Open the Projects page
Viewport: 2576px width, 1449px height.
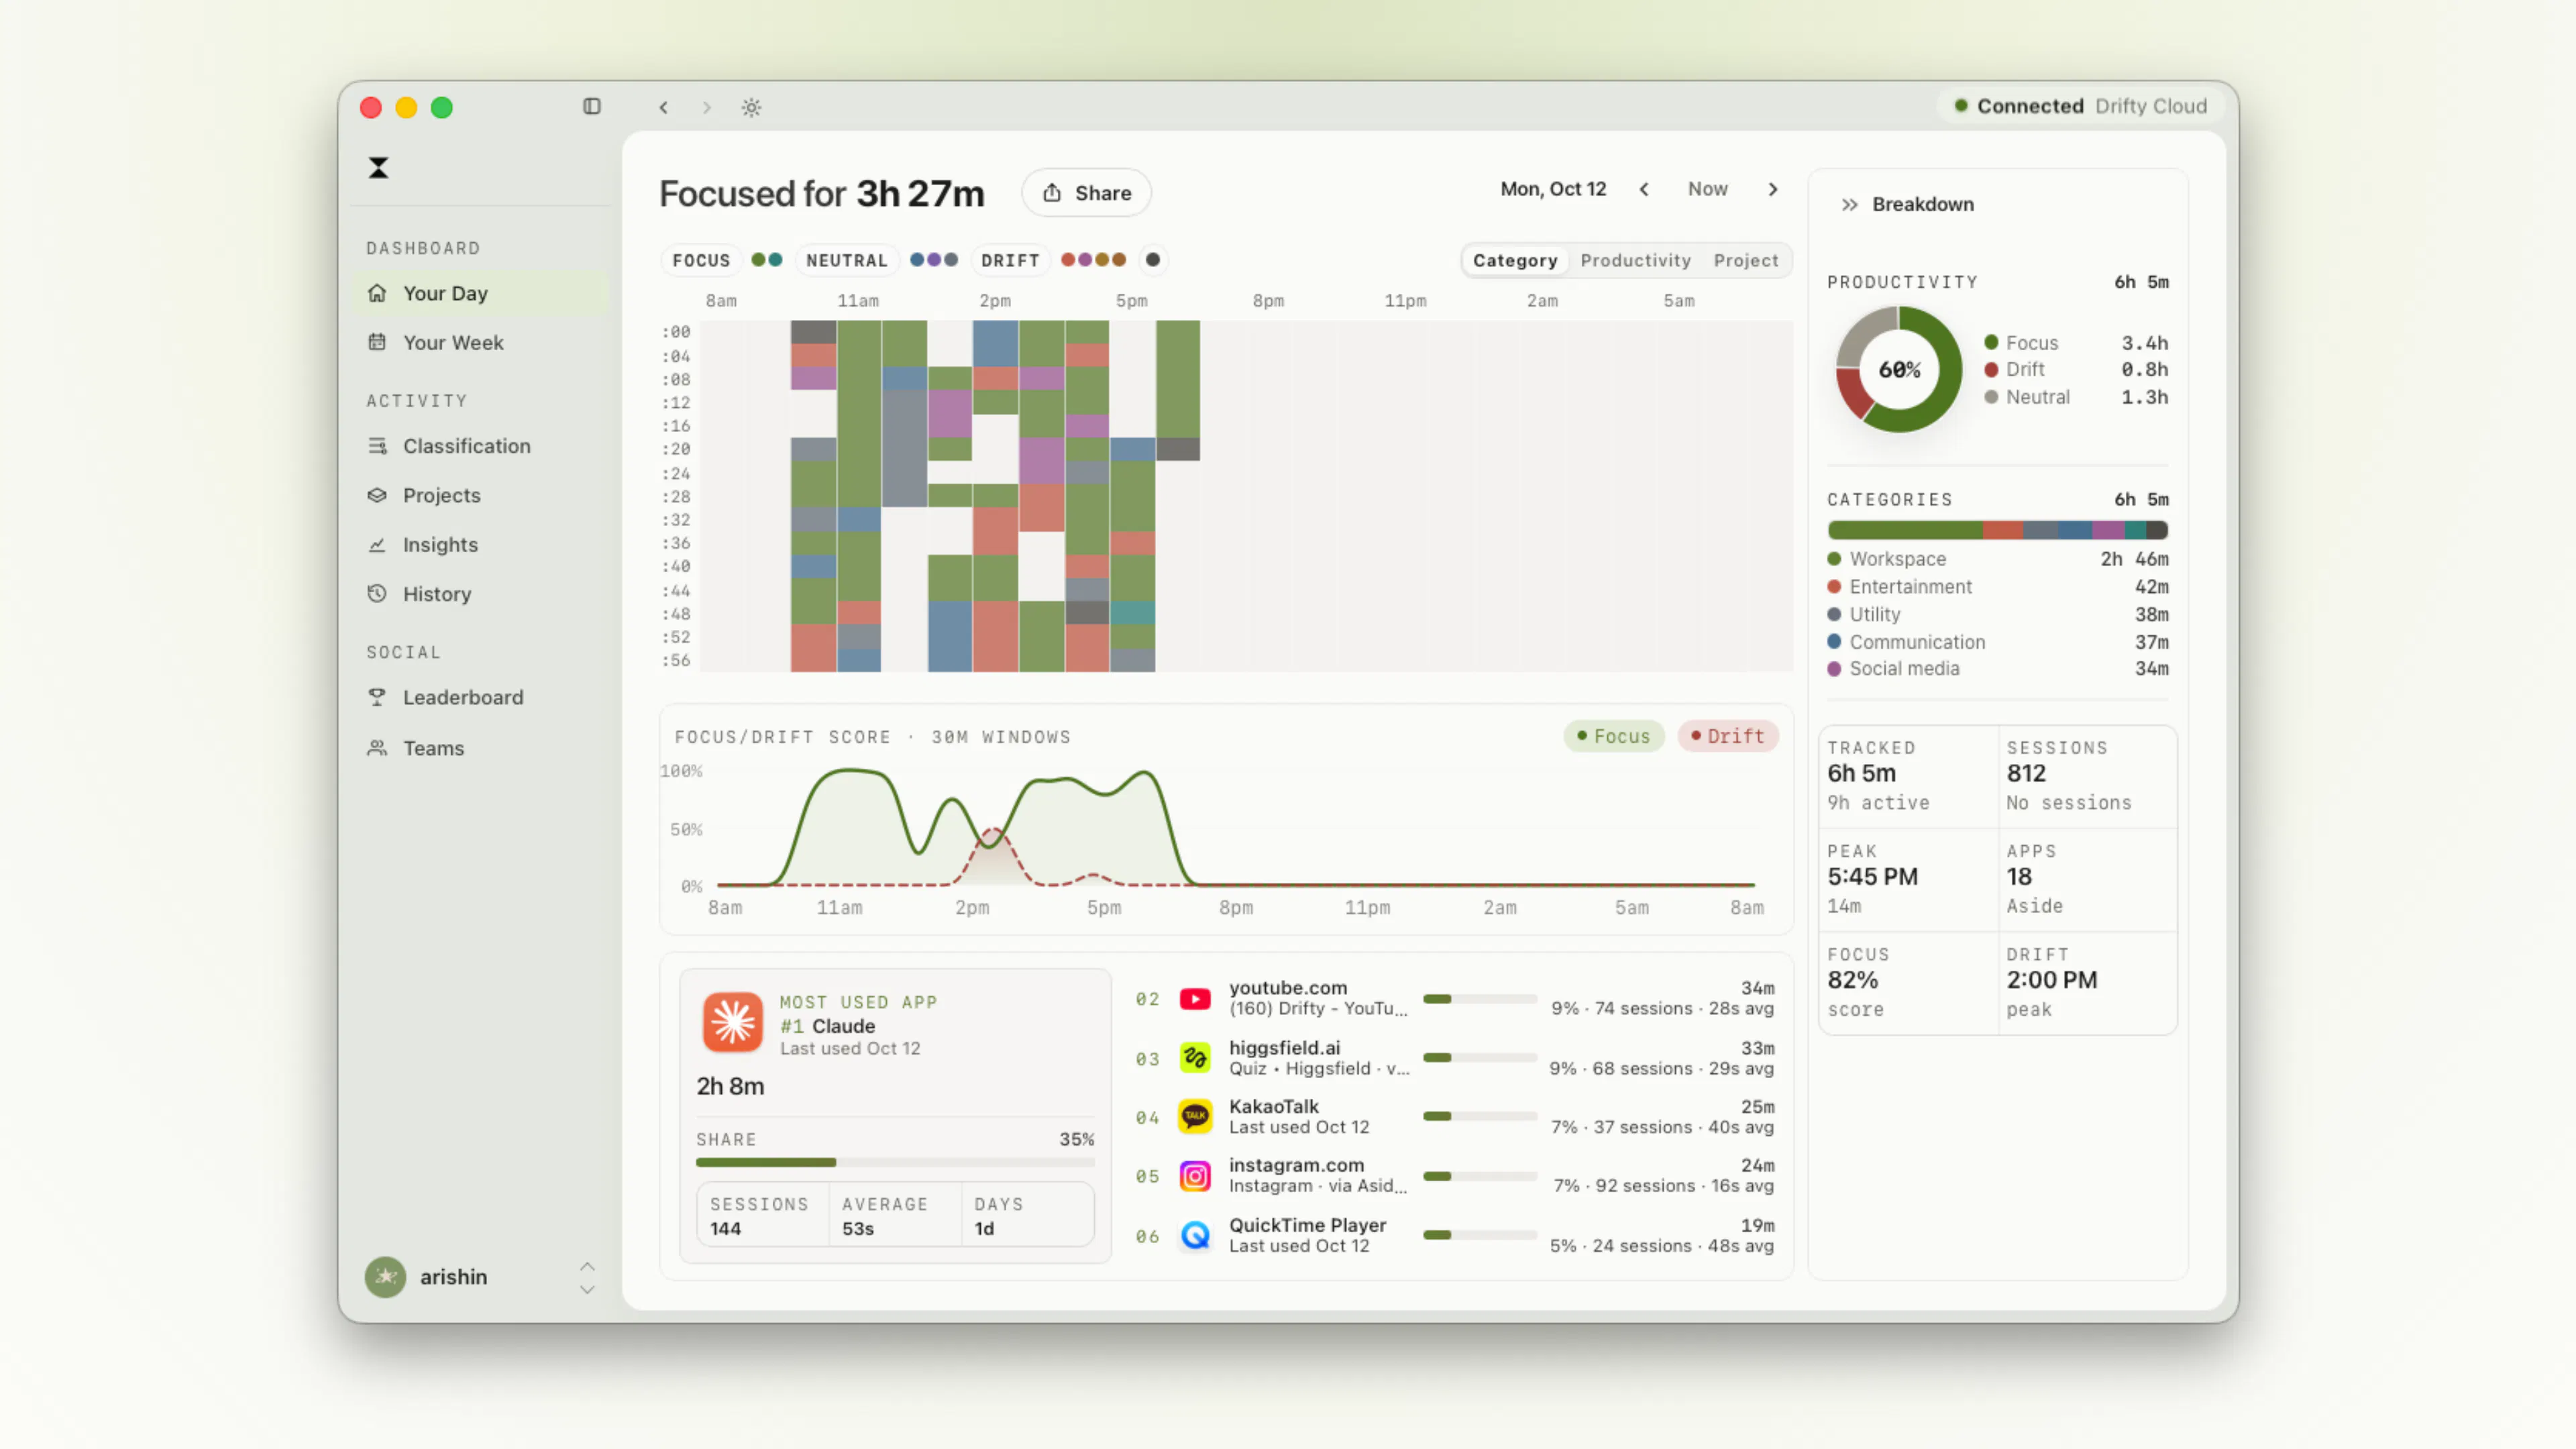point(480,495)
